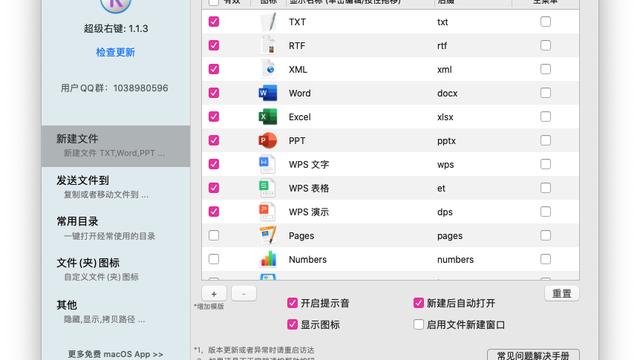The height and width of the screenshot is (360, 640).
Task: Check main-menu box for pages row
Action: pos(545,235)
